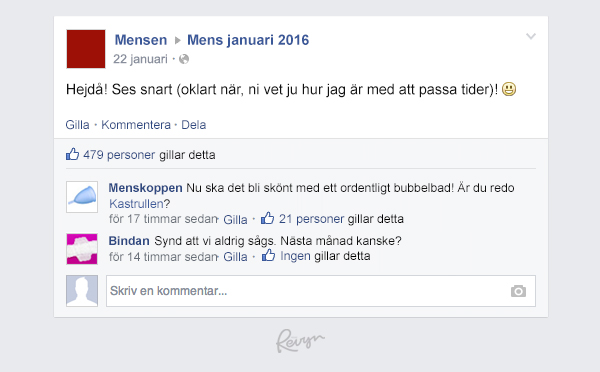
Task: Open the Mens januari 2016 group link
Action: click(x=248, y=40)
